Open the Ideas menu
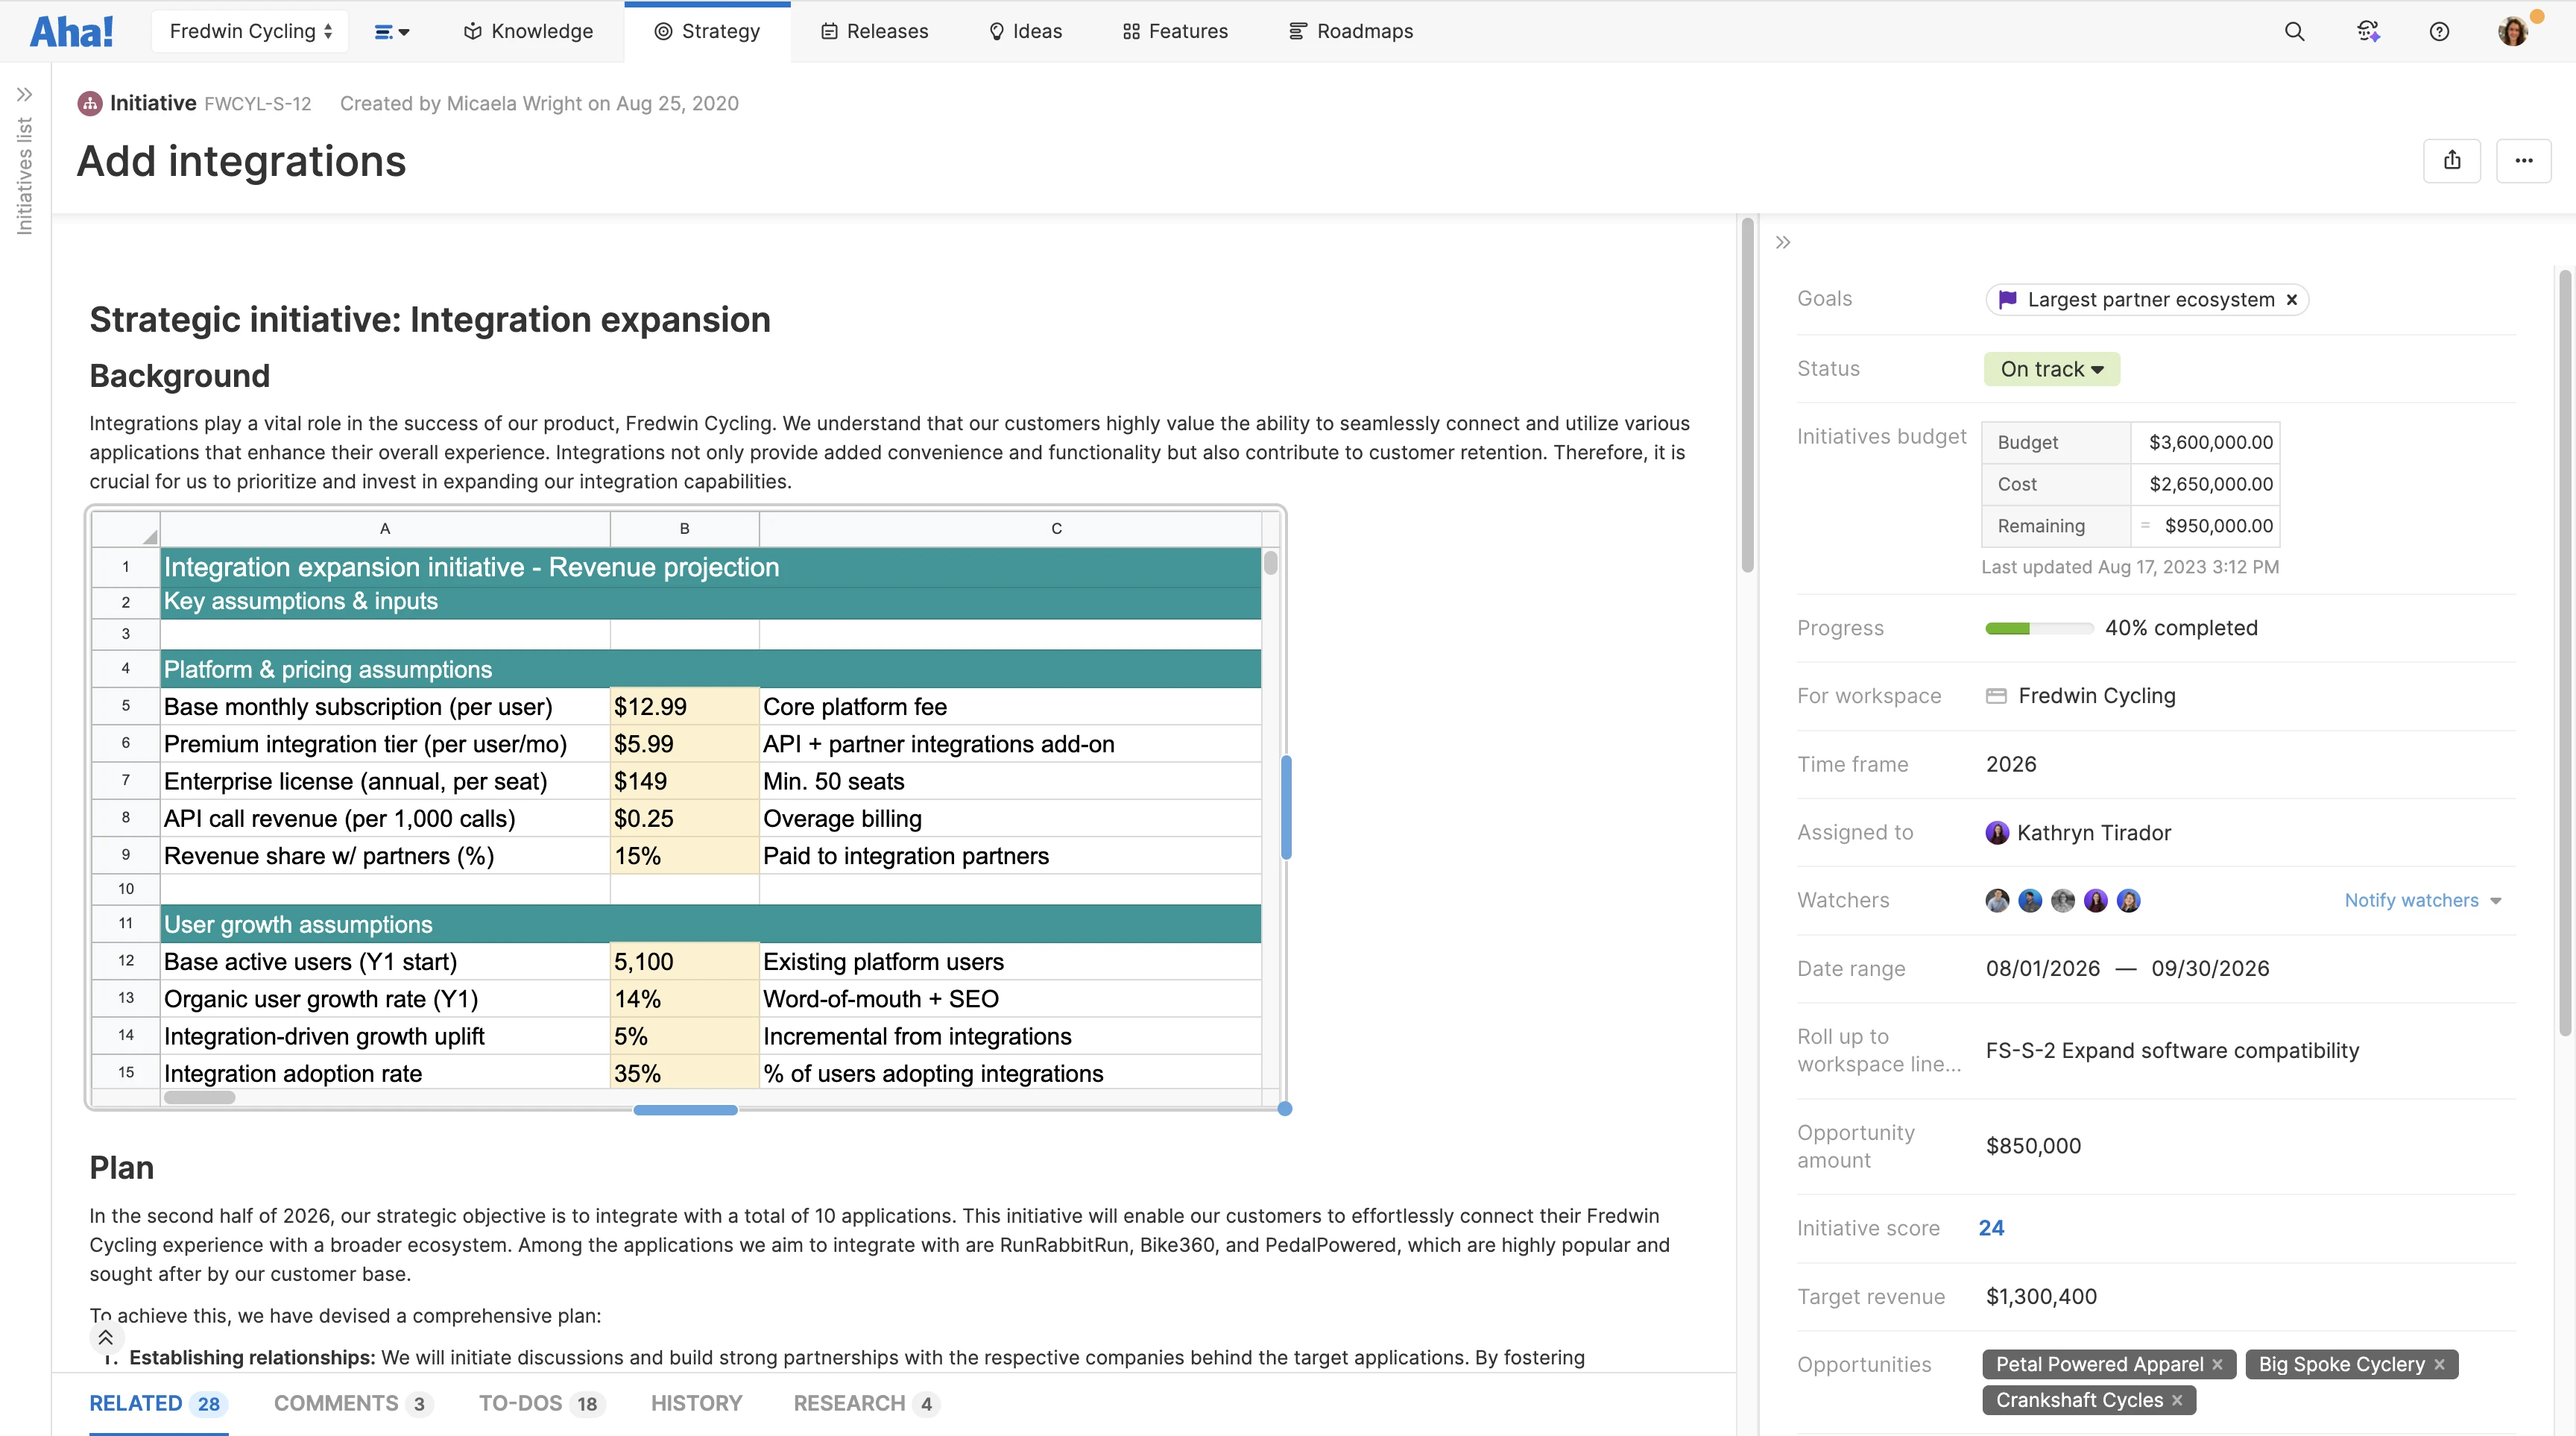The image size is (2576, 1436). (1025, 31)
